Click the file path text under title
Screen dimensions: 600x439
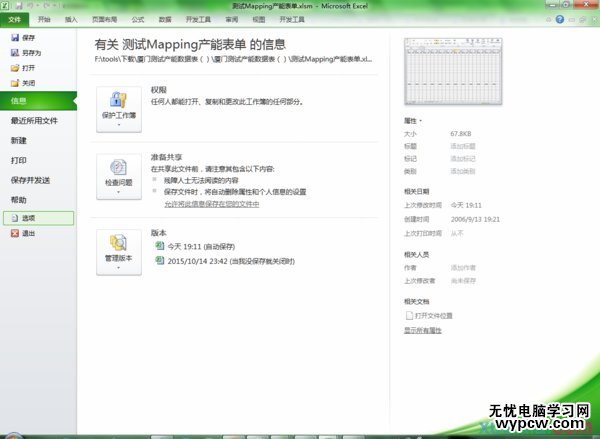click(x=233, y=59)
